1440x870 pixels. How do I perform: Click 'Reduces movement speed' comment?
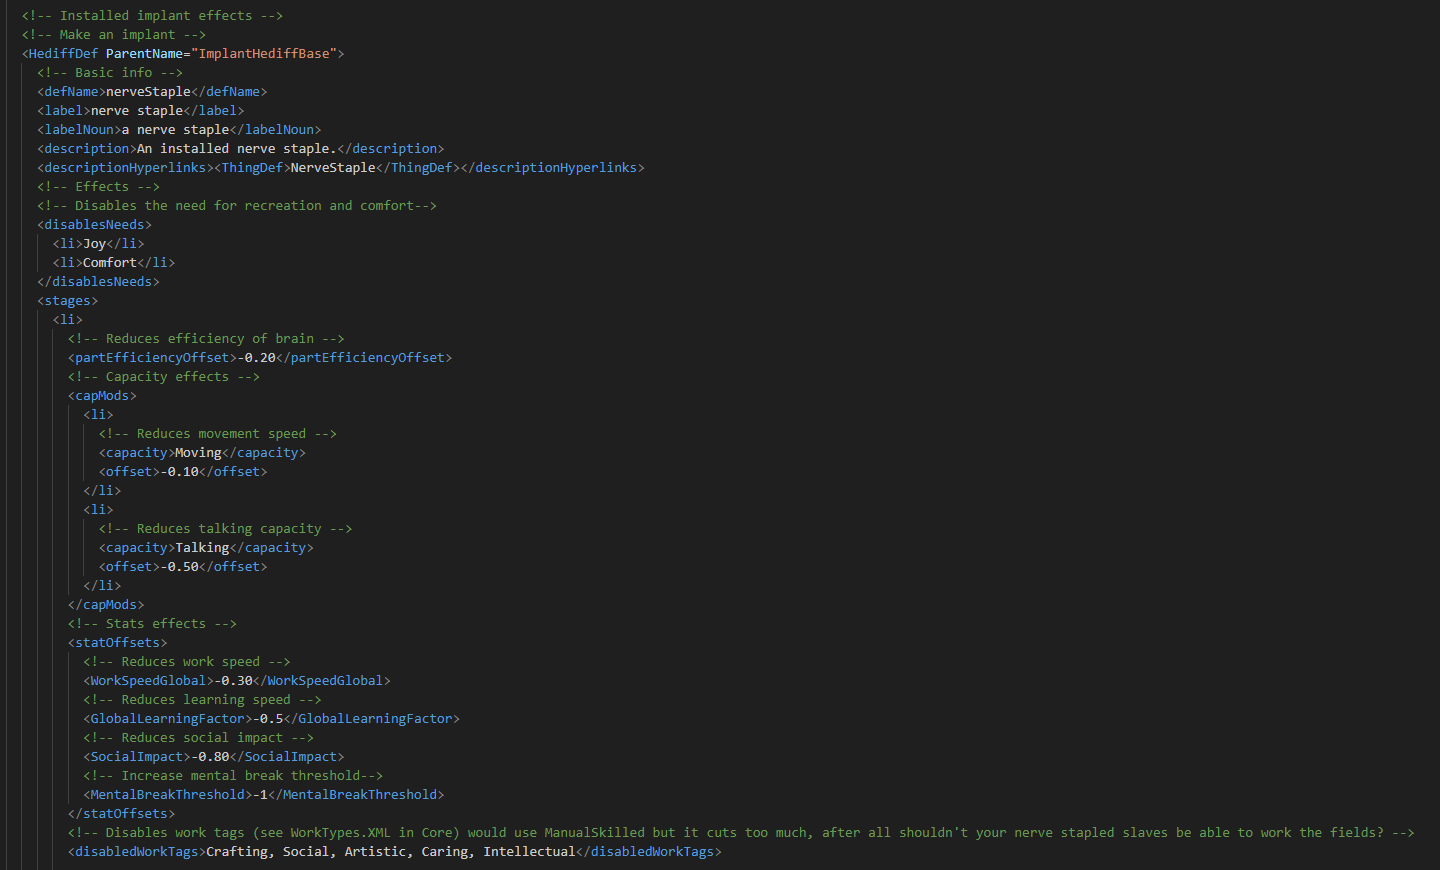pos(218,434)
